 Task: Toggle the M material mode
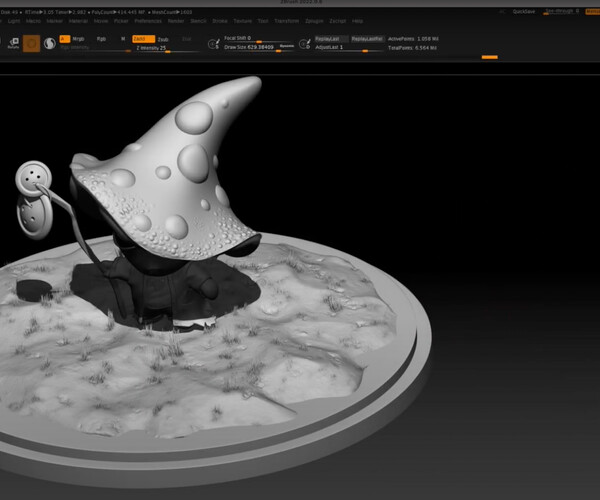point(123,39)
